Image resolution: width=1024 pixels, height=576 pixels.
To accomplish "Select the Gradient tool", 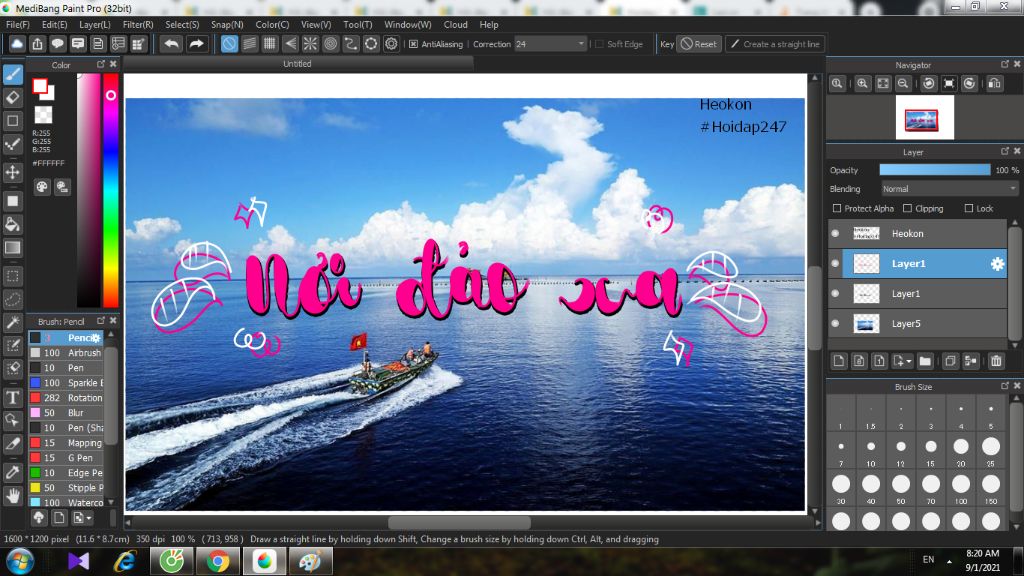I will click(12, 248).
